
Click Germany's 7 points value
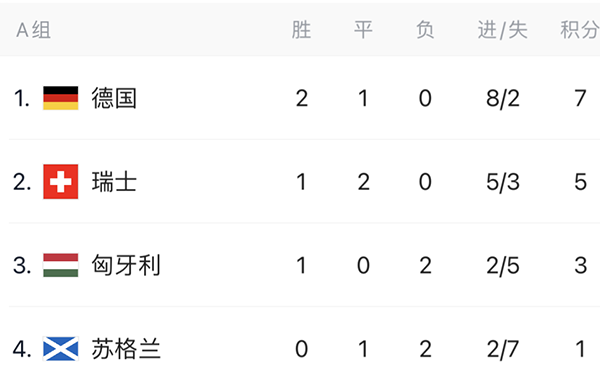tap(580, 98)
